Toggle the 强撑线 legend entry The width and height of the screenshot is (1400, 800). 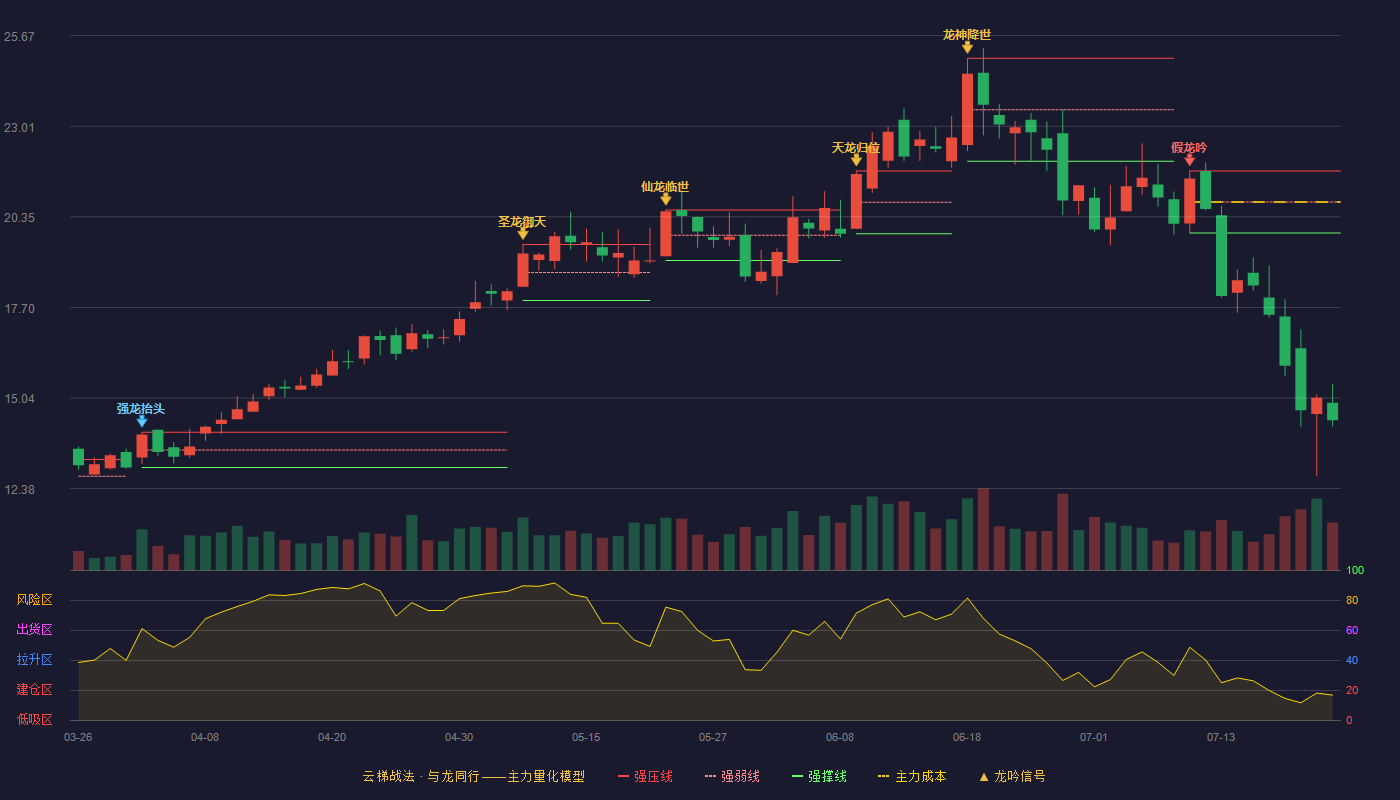pyautogui.click(x=819, y=776)
